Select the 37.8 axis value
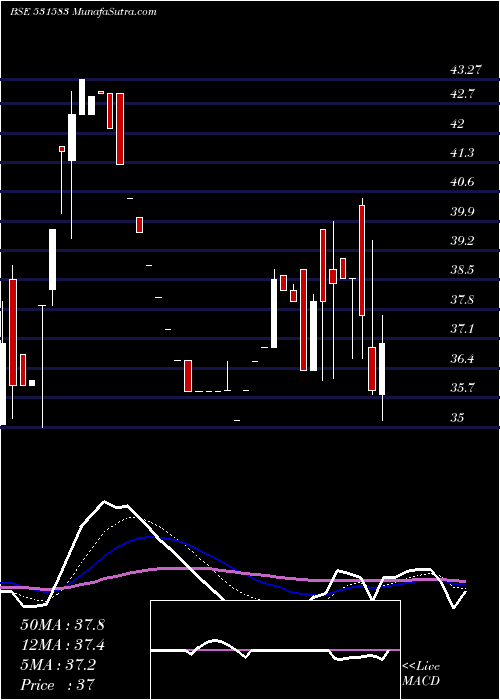The image size is (500, 700). (463, 300)
